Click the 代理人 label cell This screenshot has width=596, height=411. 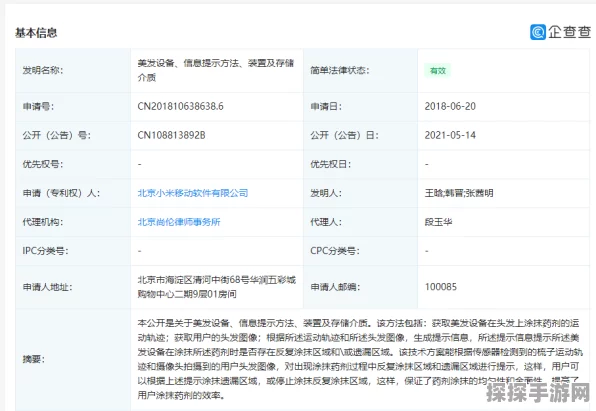[360, 222]
